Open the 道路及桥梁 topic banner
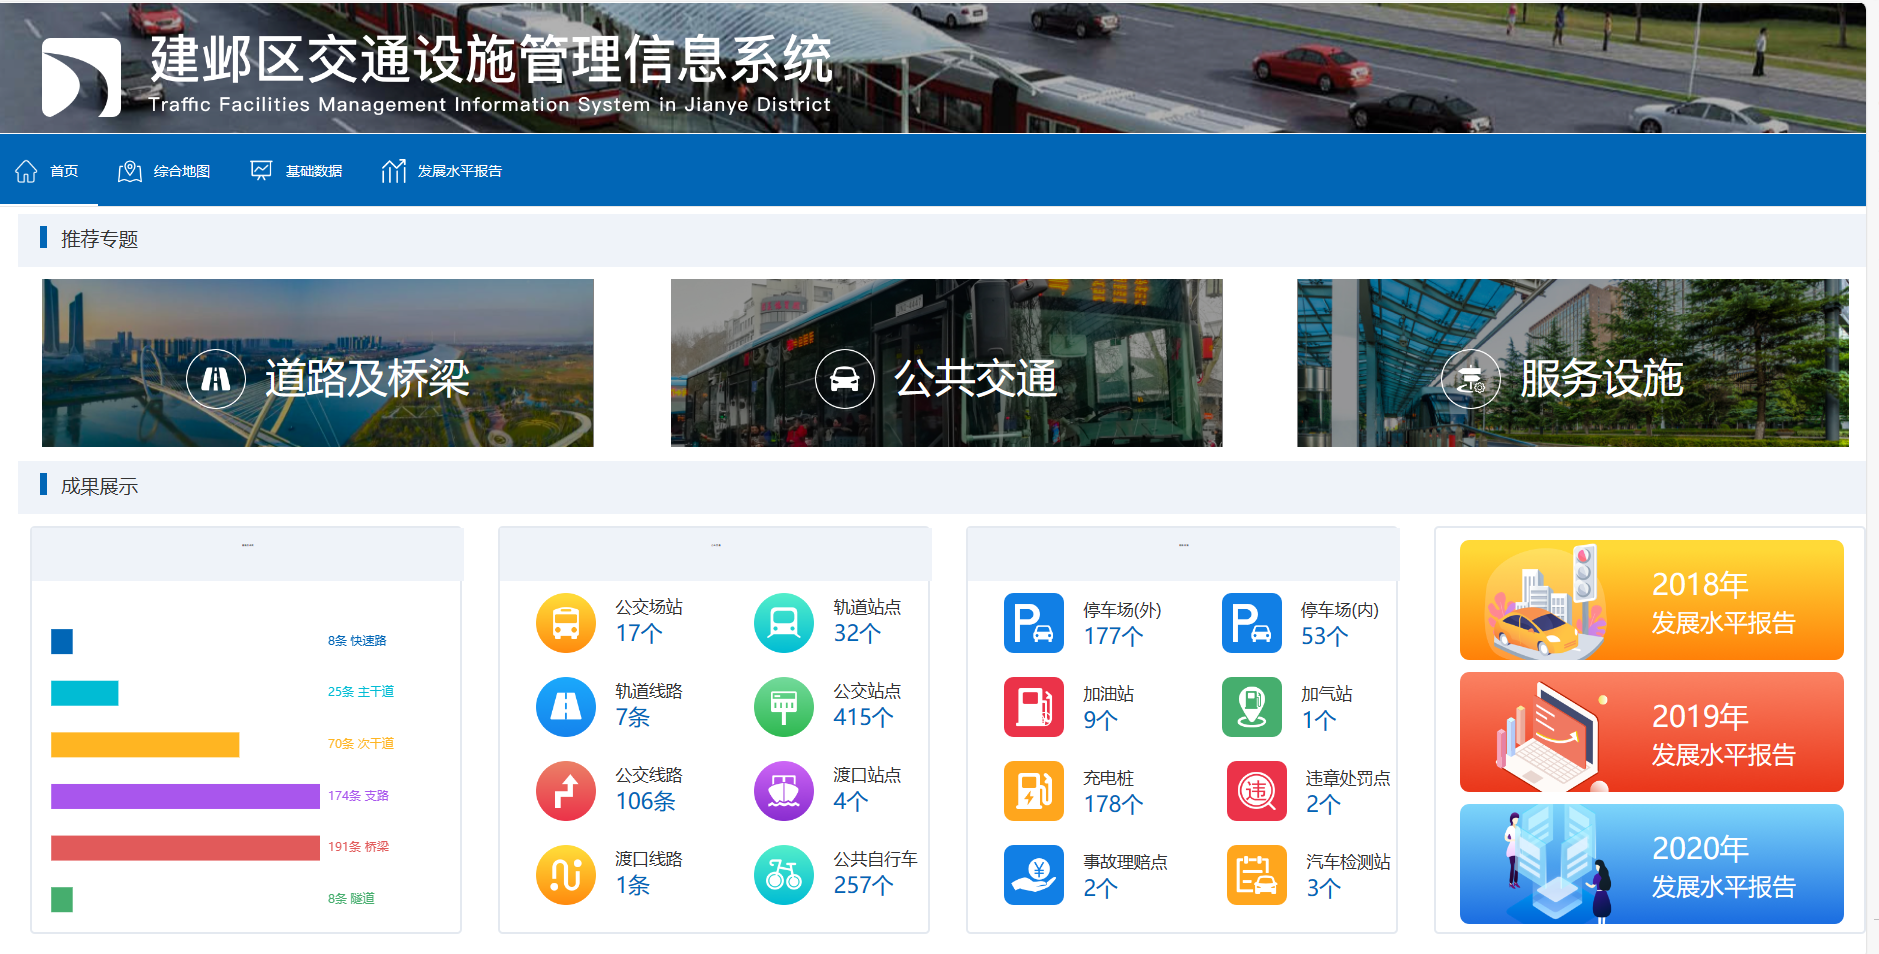 click(x=318, y=363)
